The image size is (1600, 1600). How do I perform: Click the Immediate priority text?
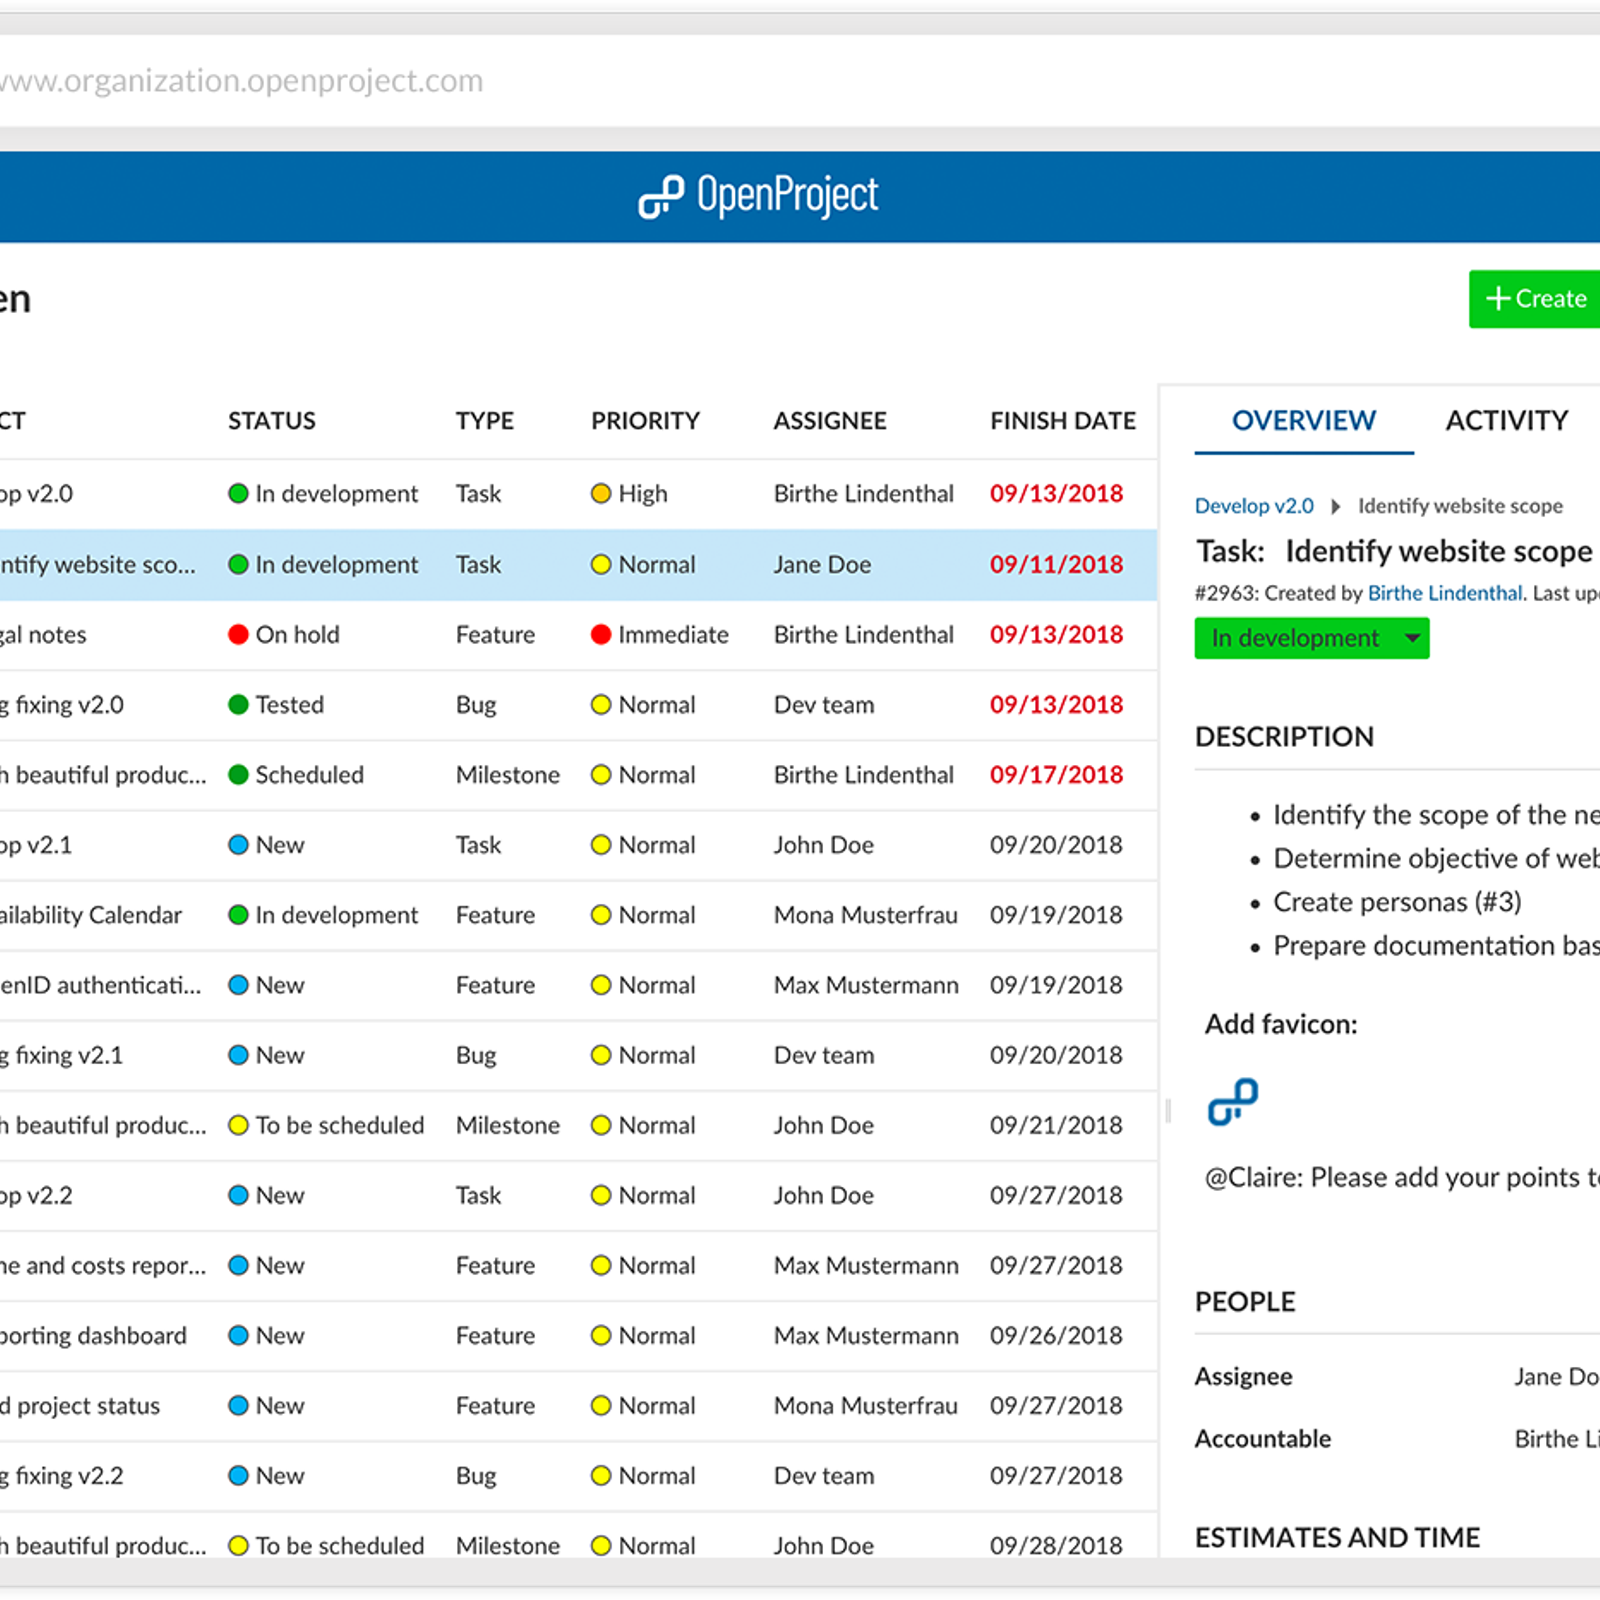point(673,635)
